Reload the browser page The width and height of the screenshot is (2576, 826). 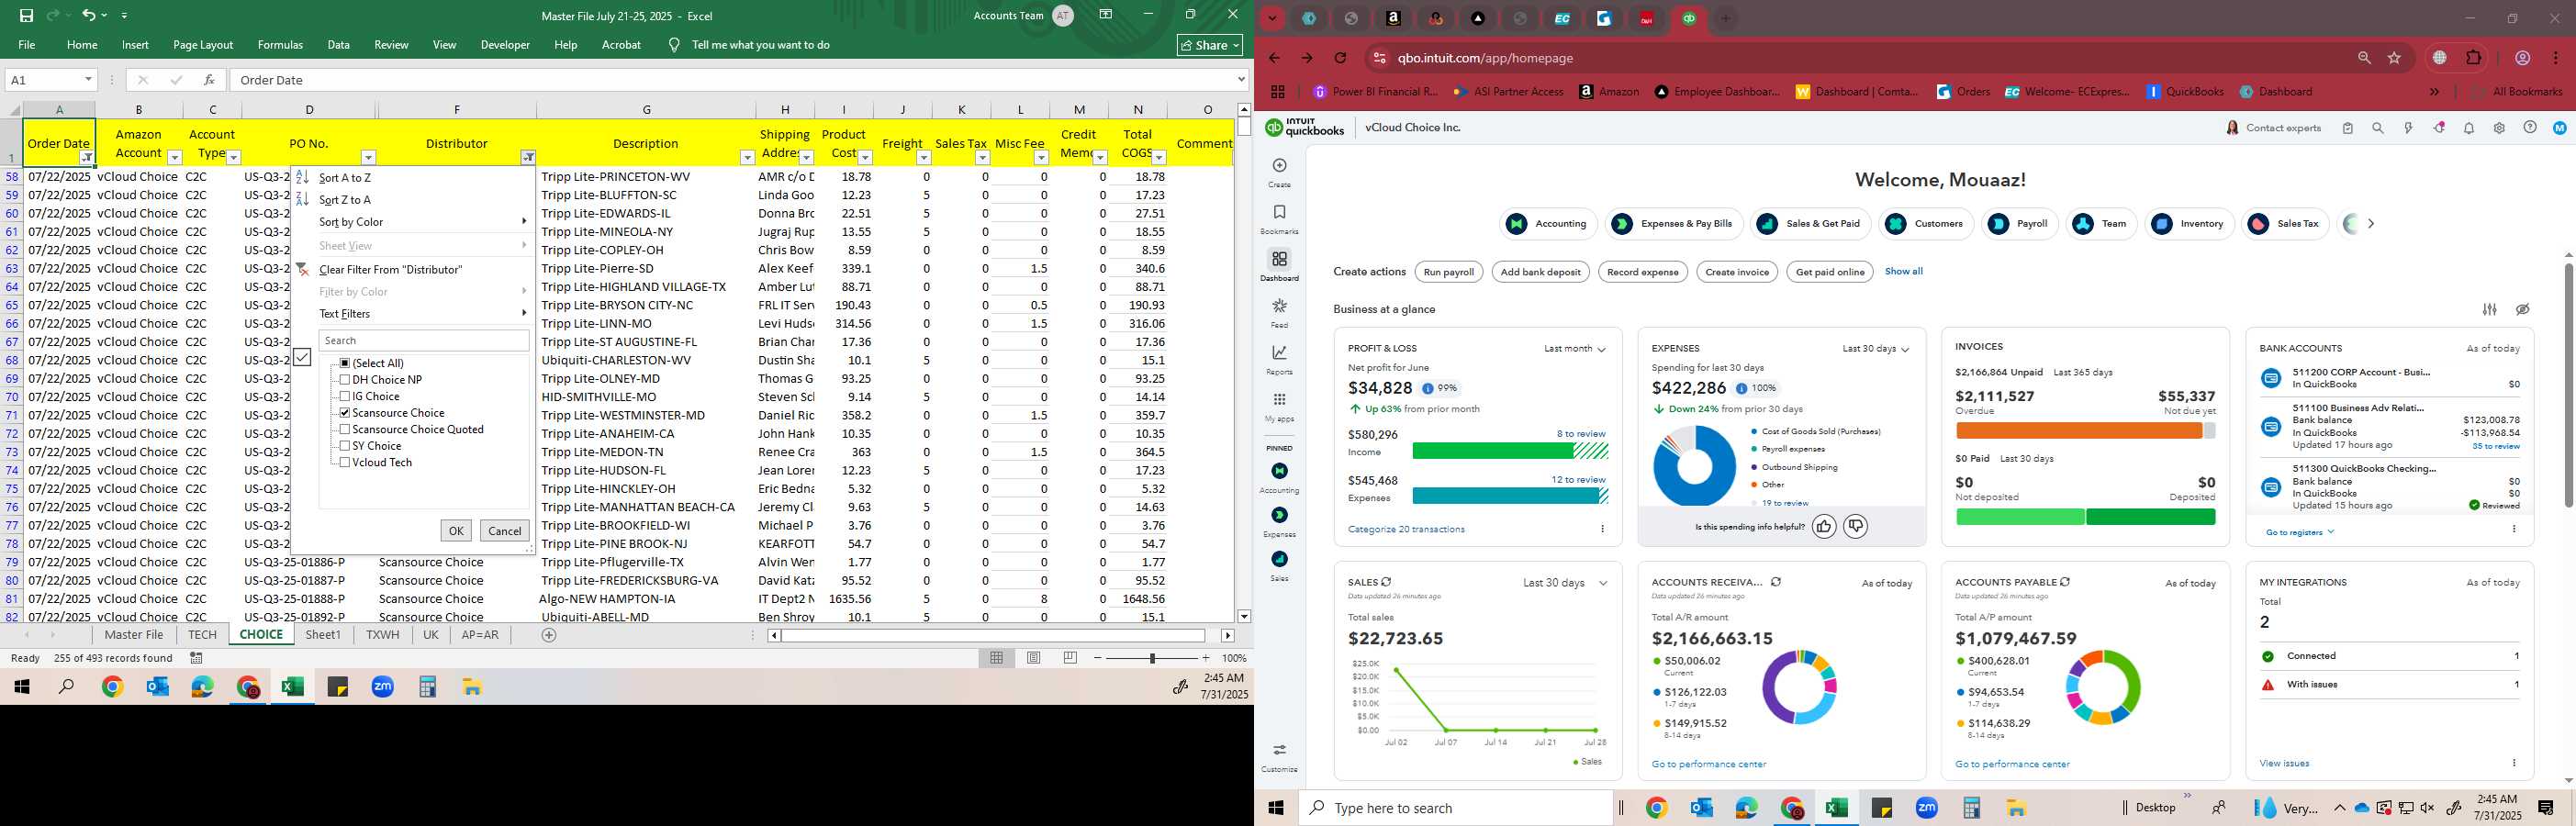[x=1340, y=58]
